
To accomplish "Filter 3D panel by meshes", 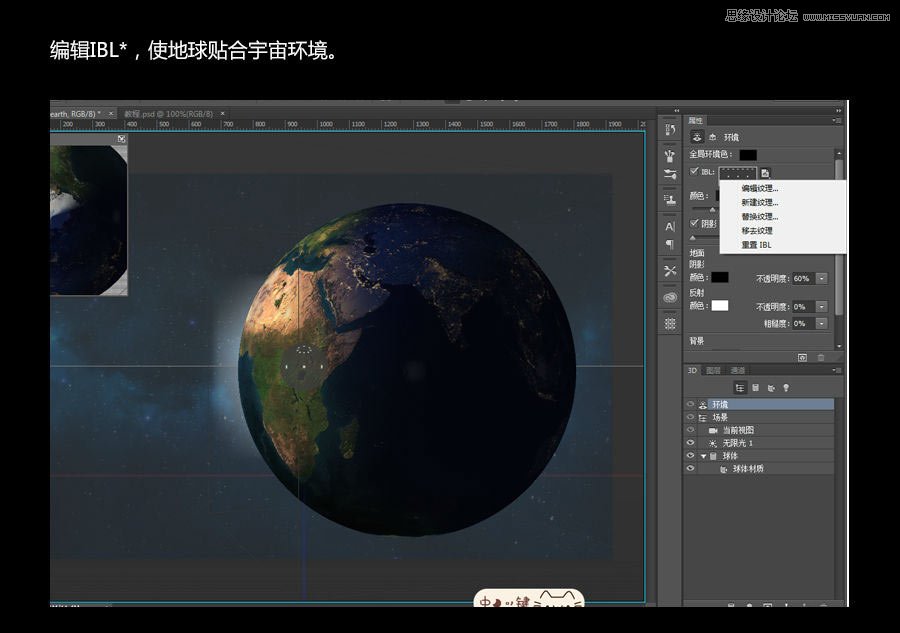I will pyautogui.click(x=755, y=388).
